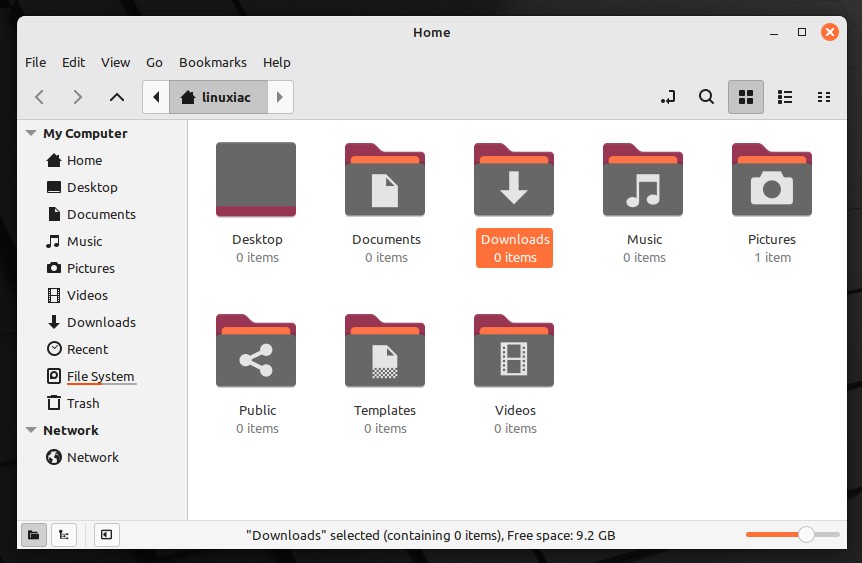Close the Home window
The height and width of the screenshot is (563, 862).
coord(830,32)
